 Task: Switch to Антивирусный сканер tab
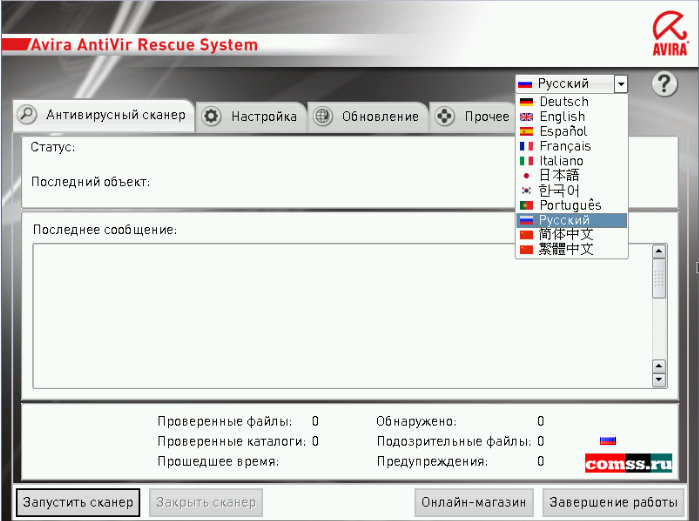[103, 115]
